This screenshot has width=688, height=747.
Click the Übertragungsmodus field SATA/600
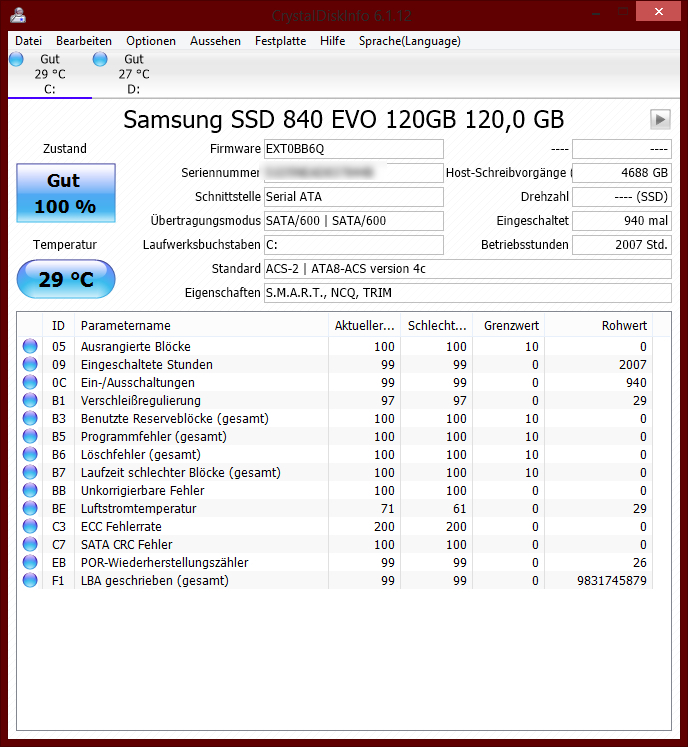click(354, 221)
